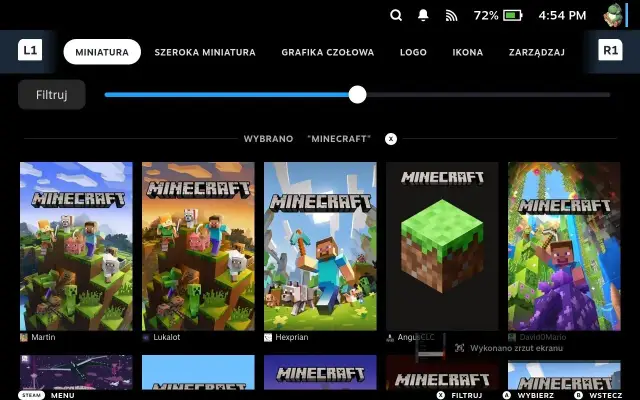Open notifications via the bell icon

click(423, 15)
